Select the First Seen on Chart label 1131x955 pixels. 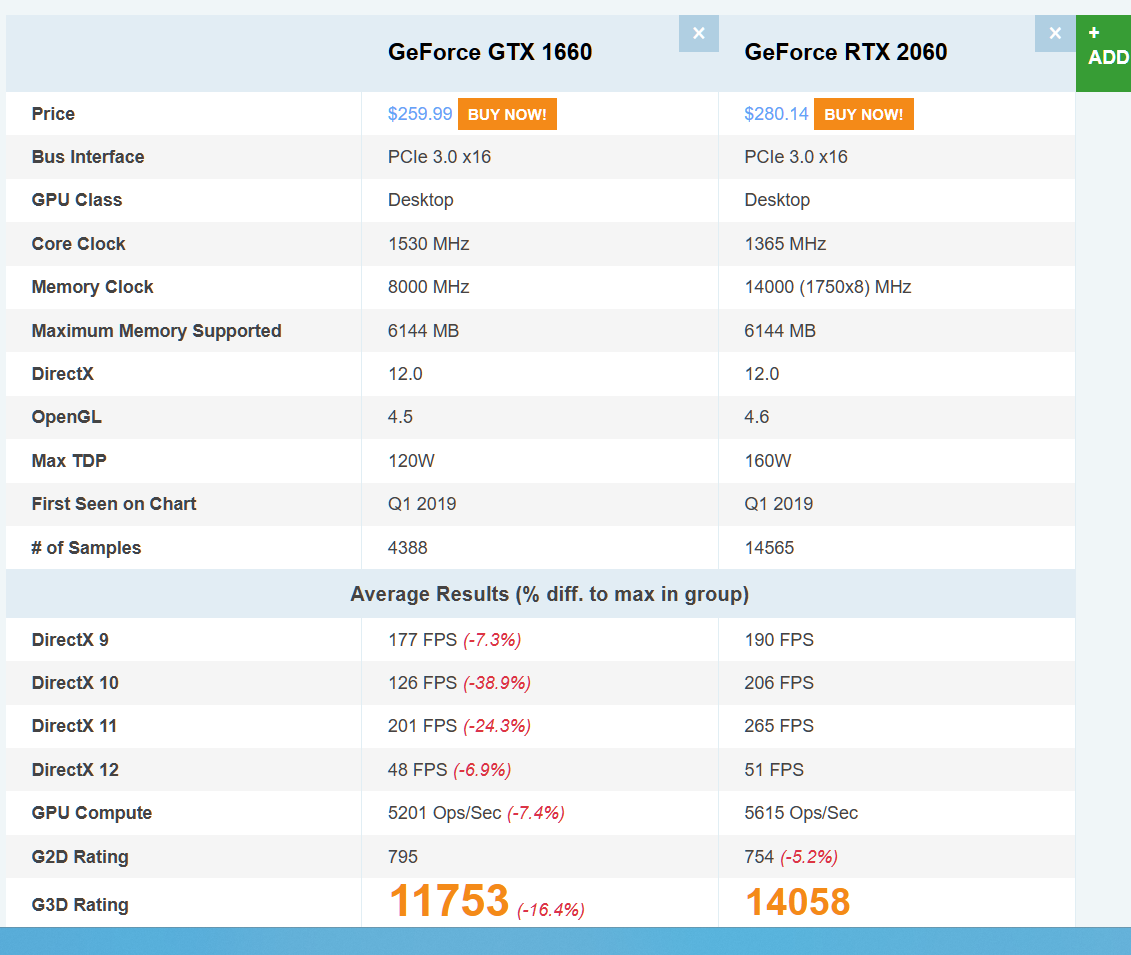pos(114,503)
